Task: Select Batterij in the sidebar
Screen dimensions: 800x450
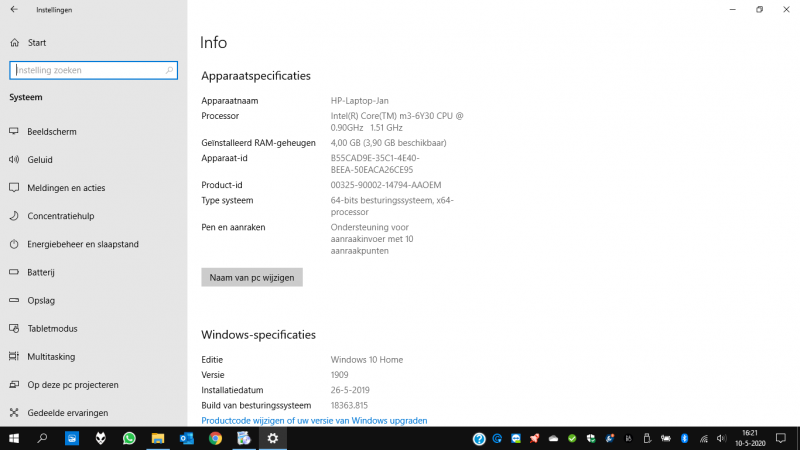Action: pyautogui.click(x=41, y=272)
